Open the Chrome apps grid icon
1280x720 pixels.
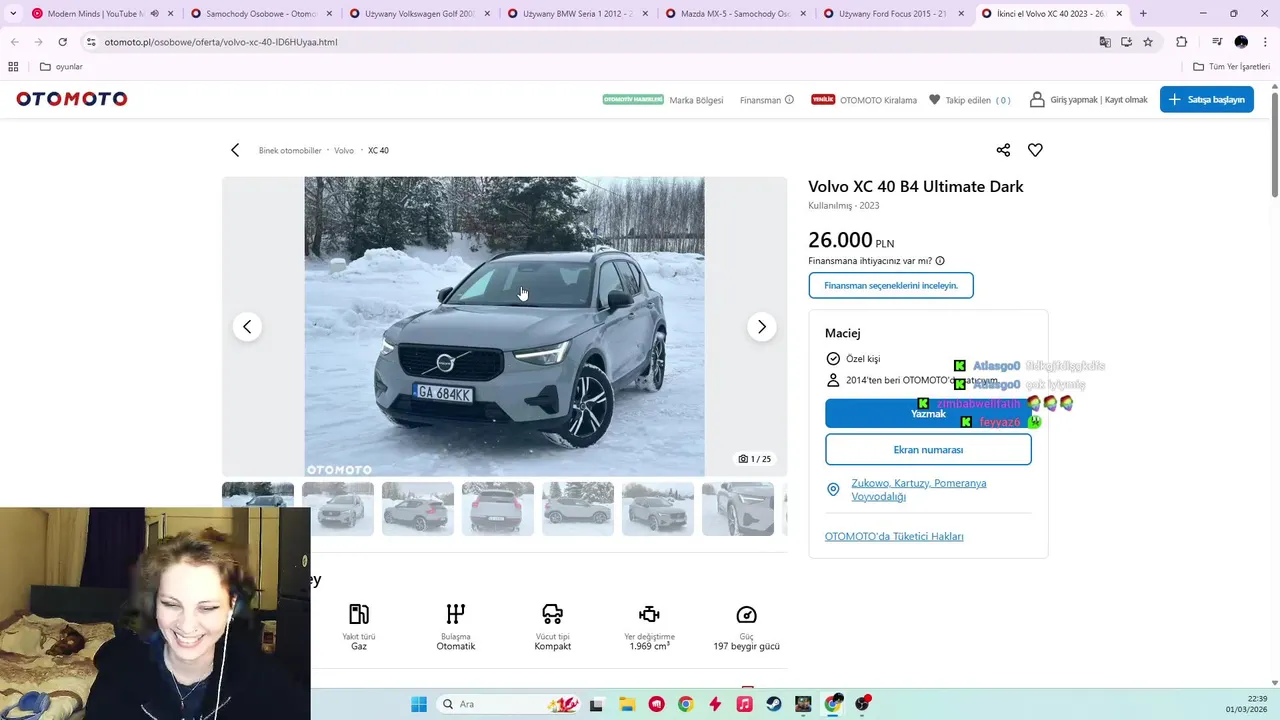tap(13, 67)
